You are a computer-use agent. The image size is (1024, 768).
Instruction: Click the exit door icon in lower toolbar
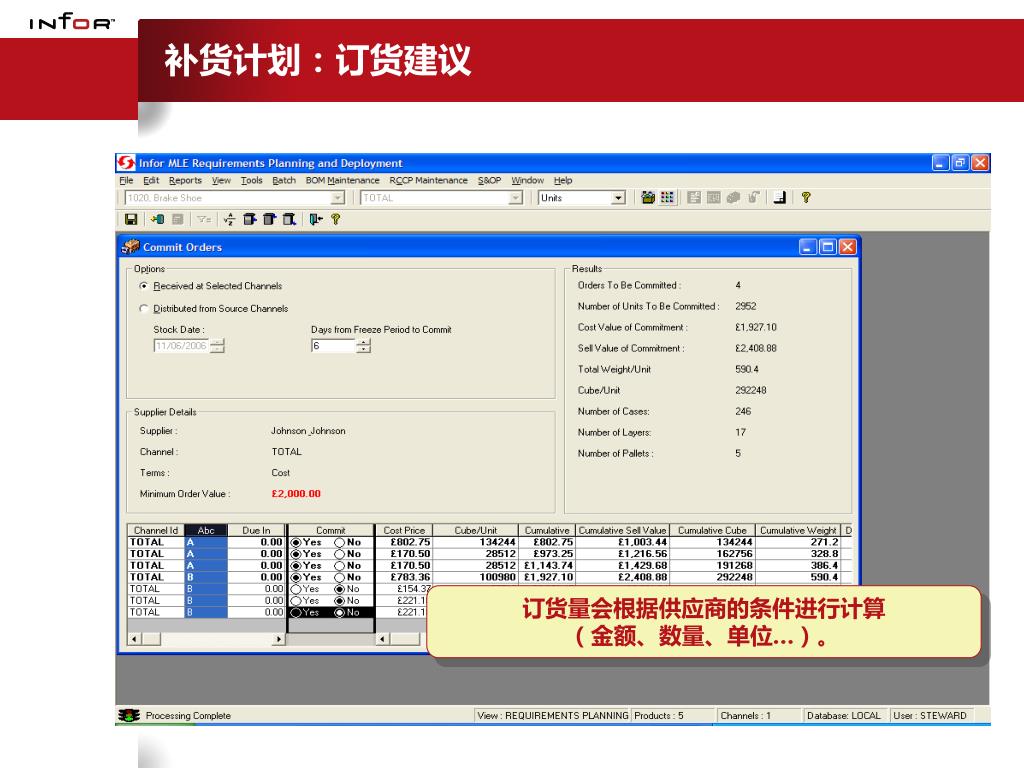(316, 219)
